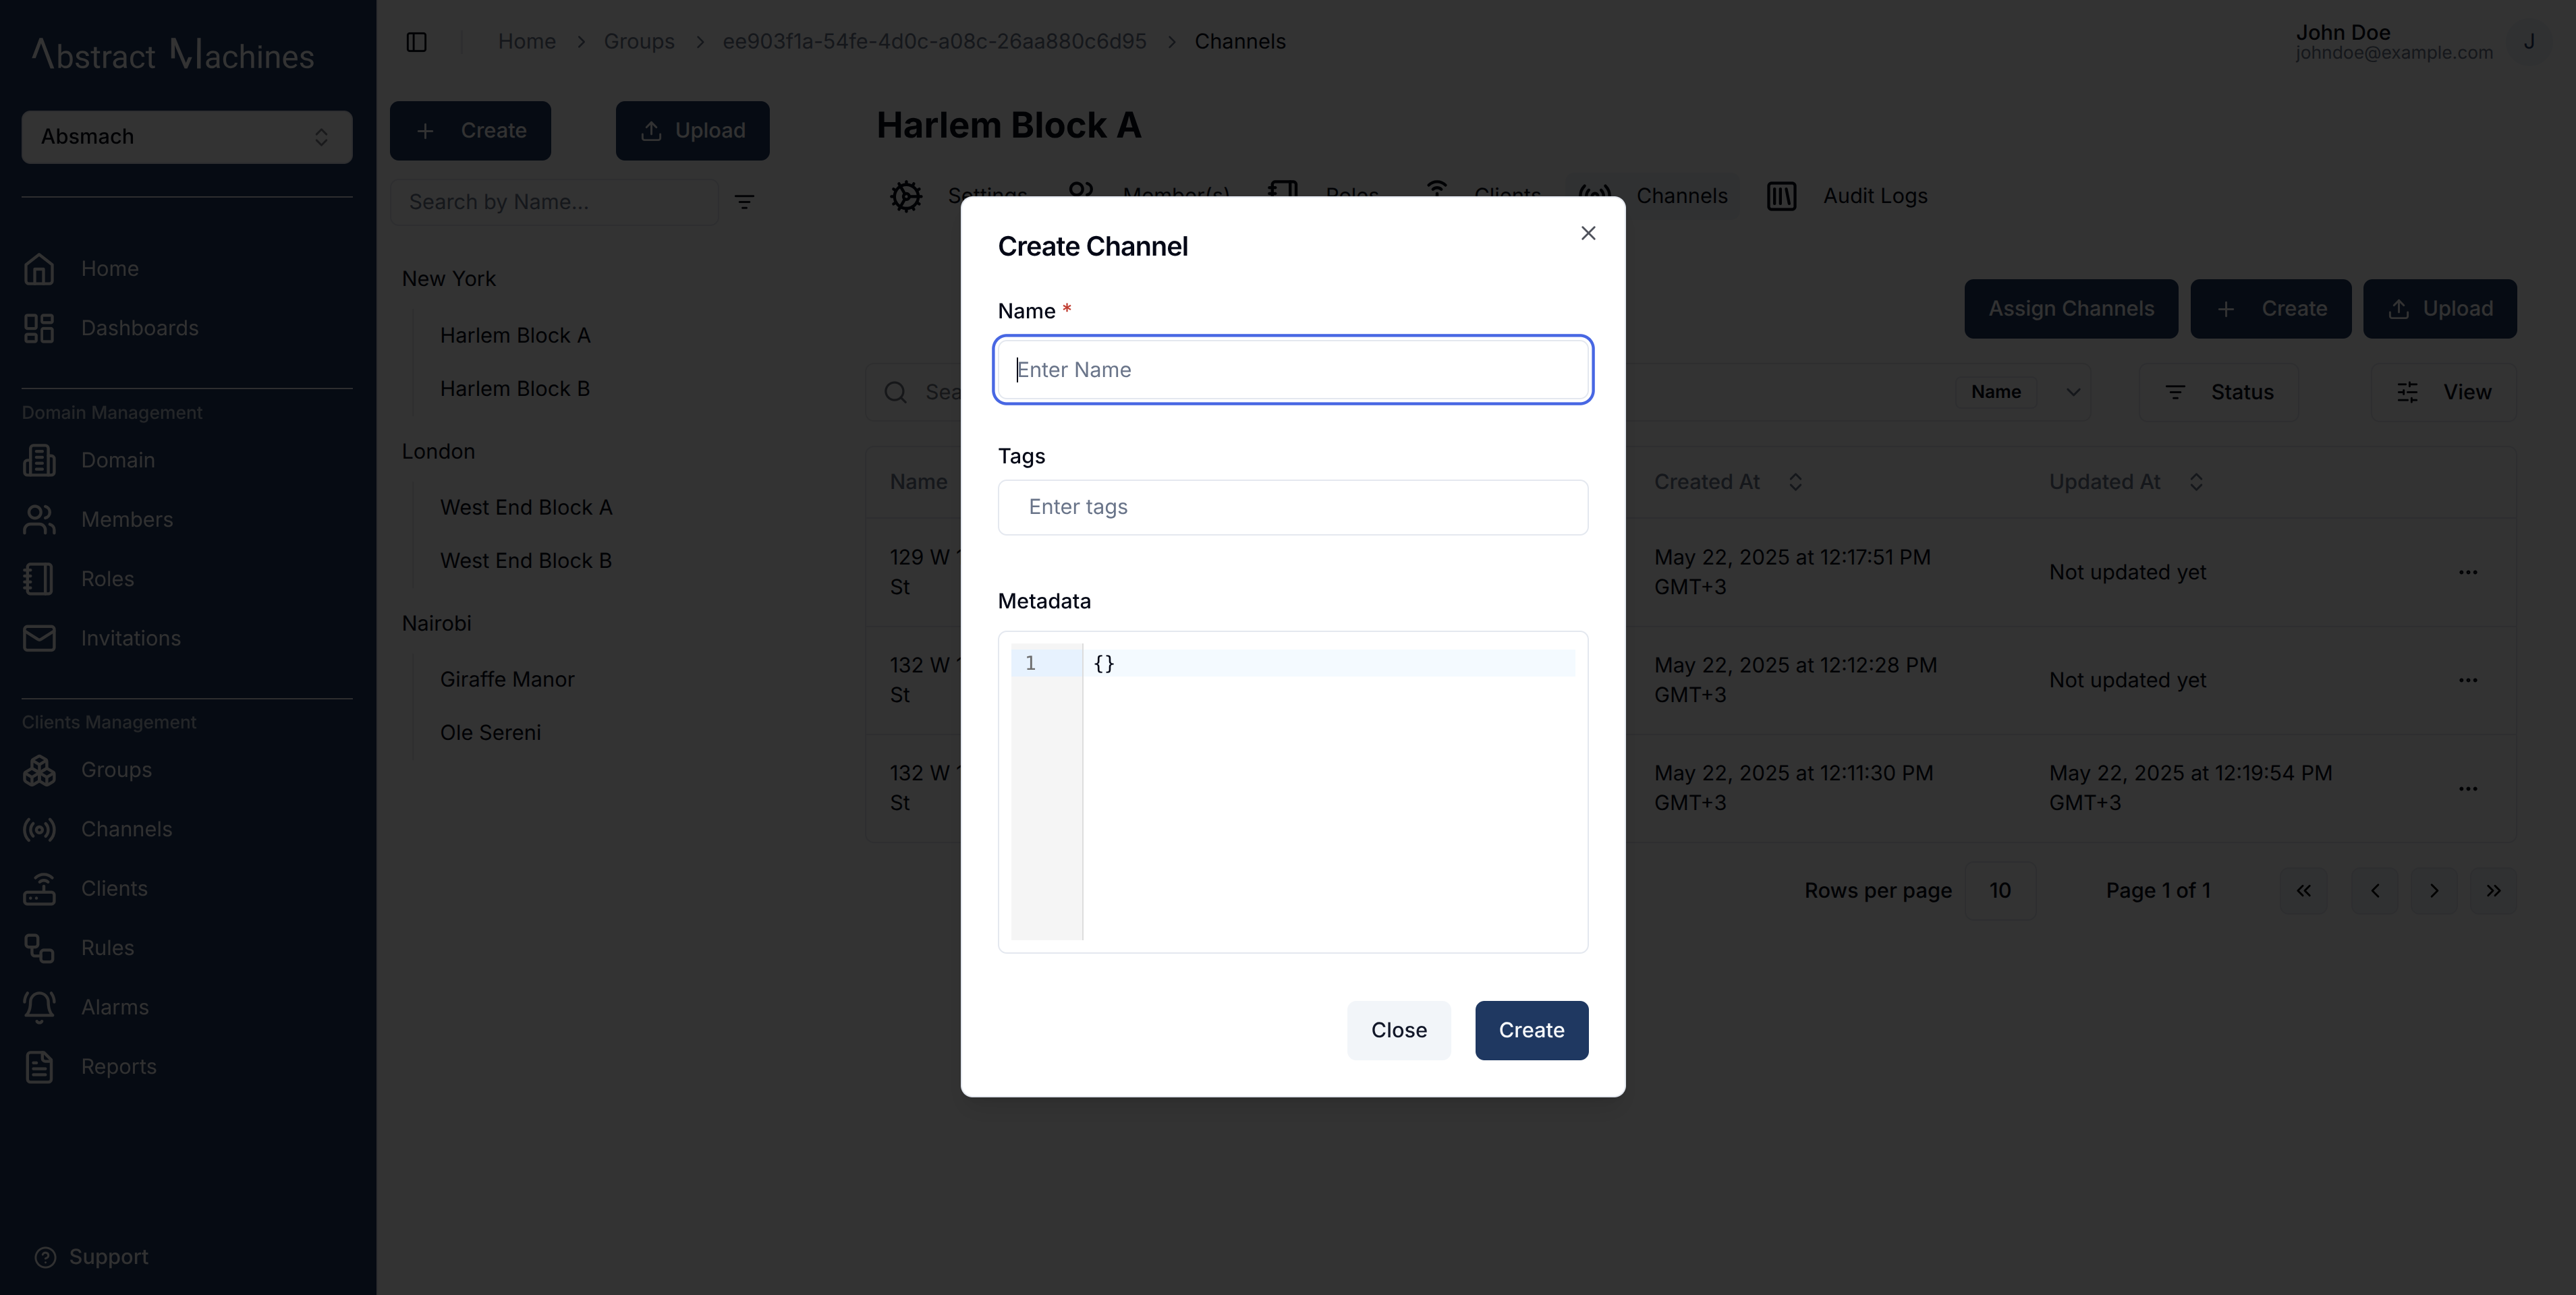Go to Groups in the breadcrumb

pos(639,42)
